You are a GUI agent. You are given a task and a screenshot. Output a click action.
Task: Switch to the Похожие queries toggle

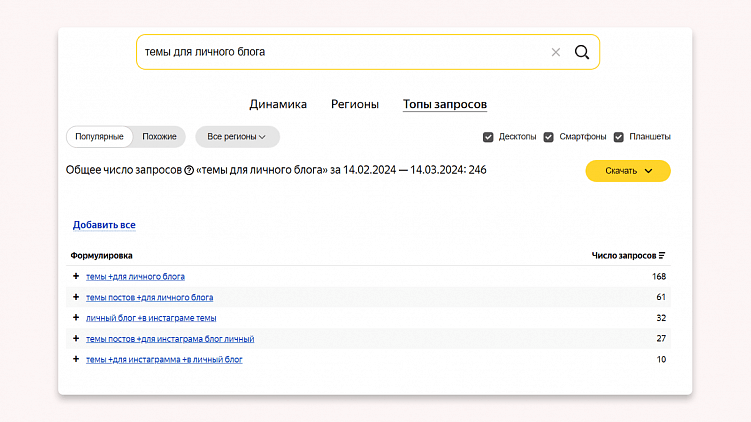159,137
